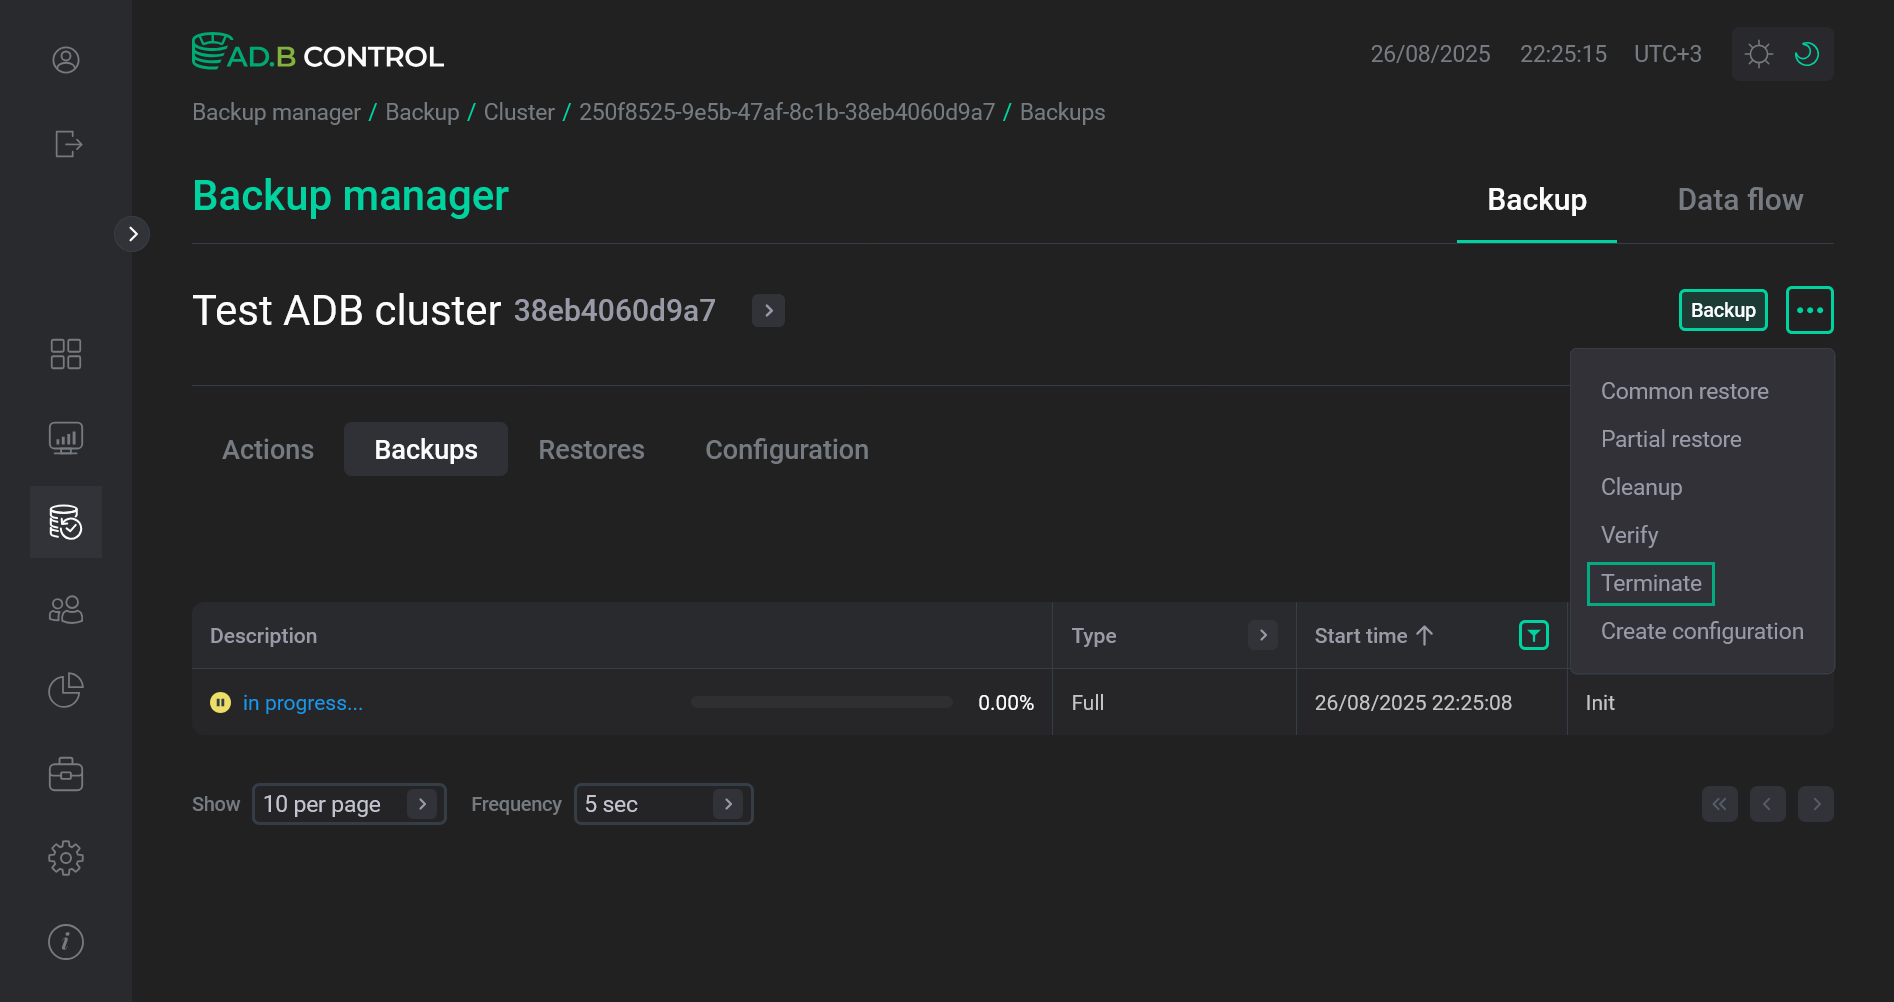Viewport: 1894px width, 1002px height.
Task: Select Terminate from the actions menu
Action: click(x=1651, y=583)
